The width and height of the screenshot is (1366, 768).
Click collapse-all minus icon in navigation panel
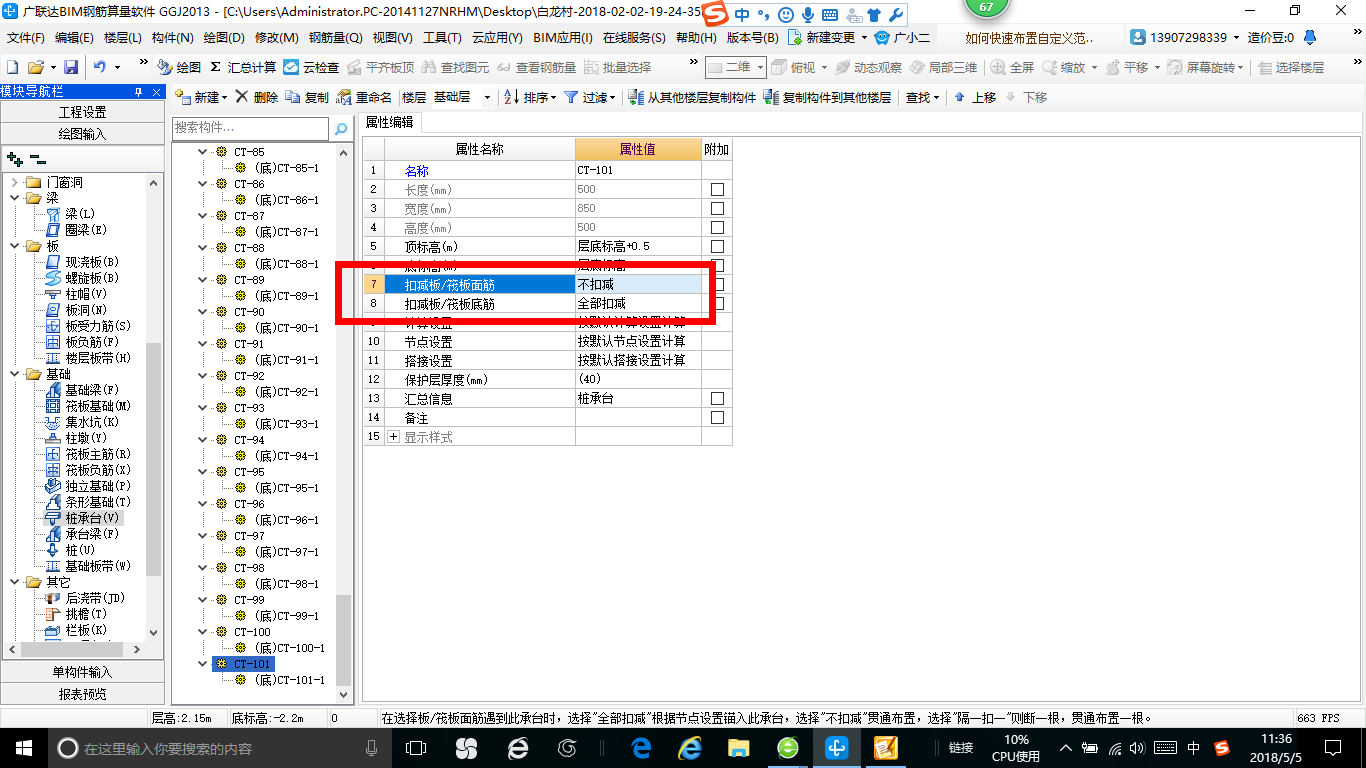(38, 159)
